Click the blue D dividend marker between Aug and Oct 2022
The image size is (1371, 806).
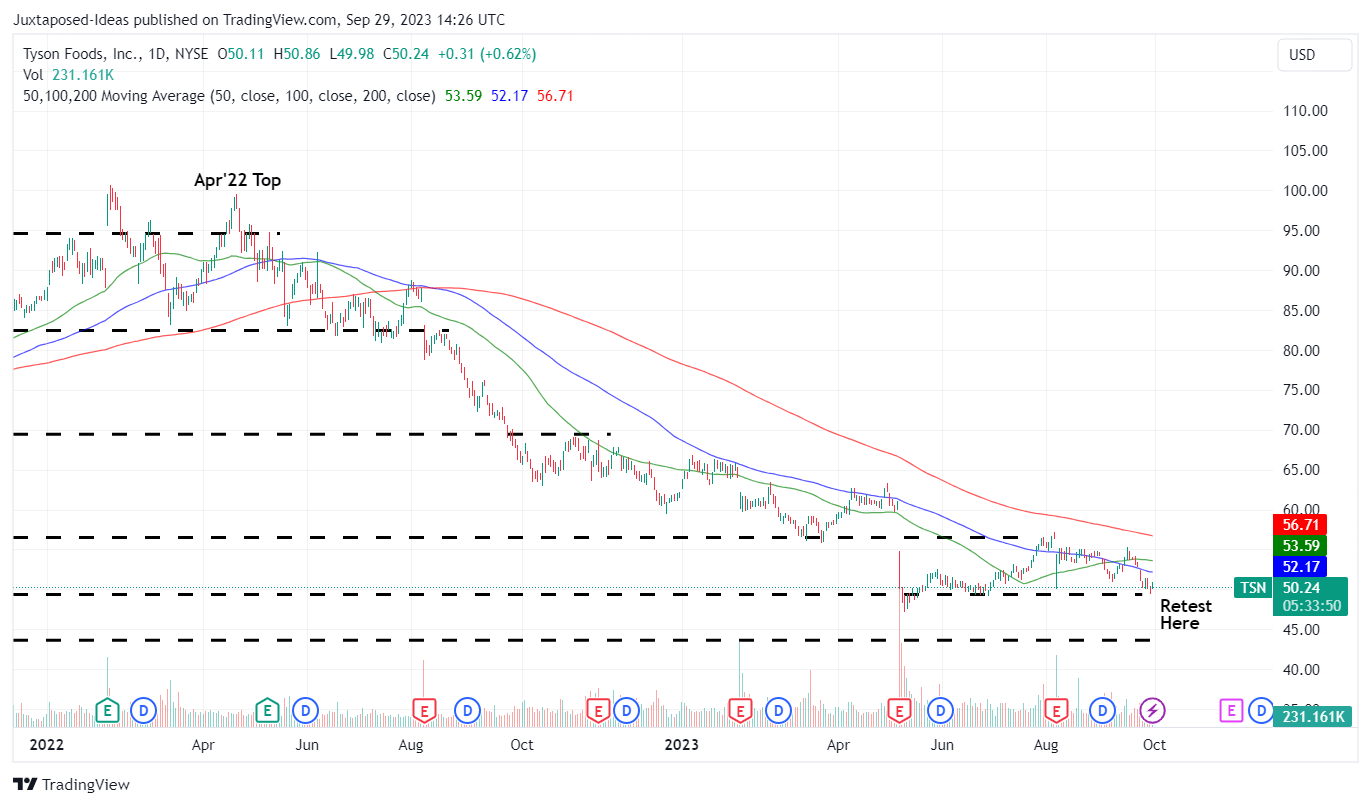(x=466, y=710)
